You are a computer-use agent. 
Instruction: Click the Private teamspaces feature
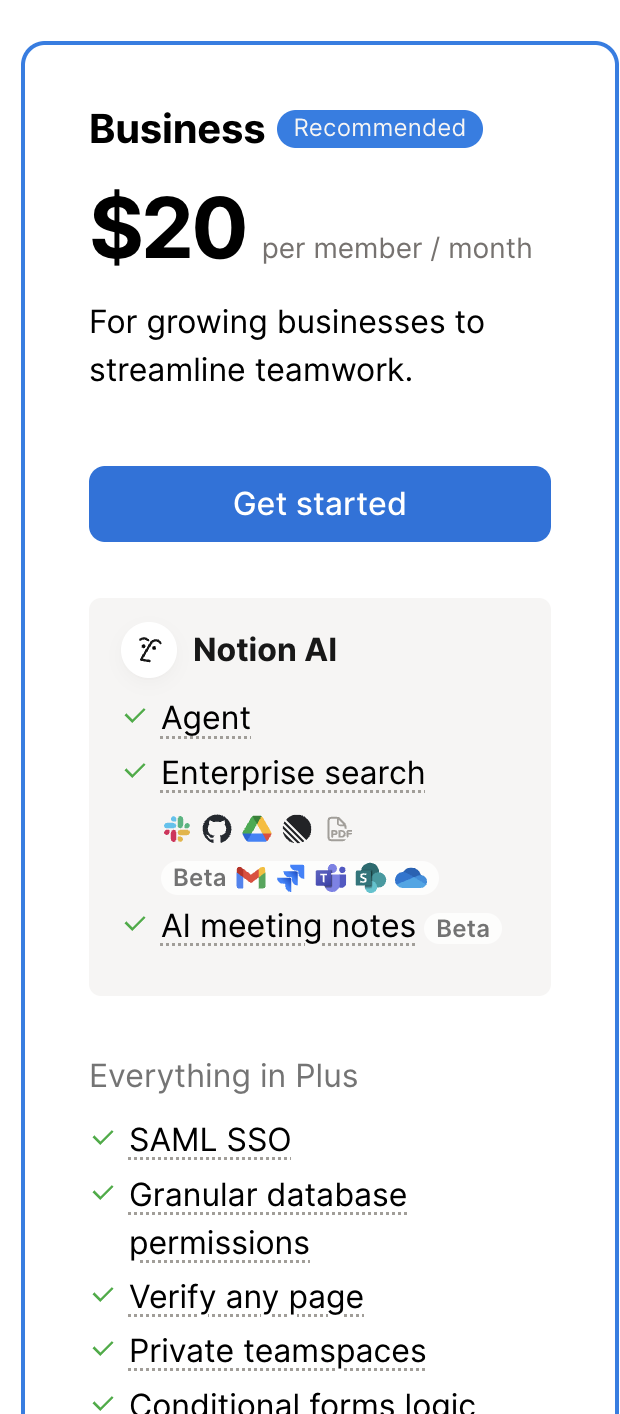point(278,1352)
